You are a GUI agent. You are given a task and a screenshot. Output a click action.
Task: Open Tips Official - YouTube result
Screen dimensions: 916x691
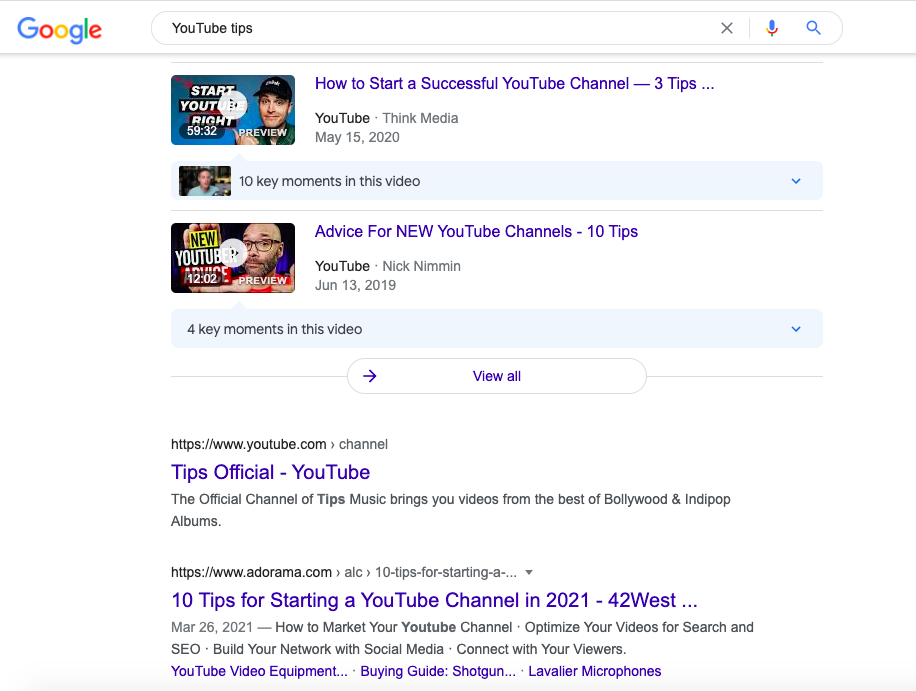point(270,472)
